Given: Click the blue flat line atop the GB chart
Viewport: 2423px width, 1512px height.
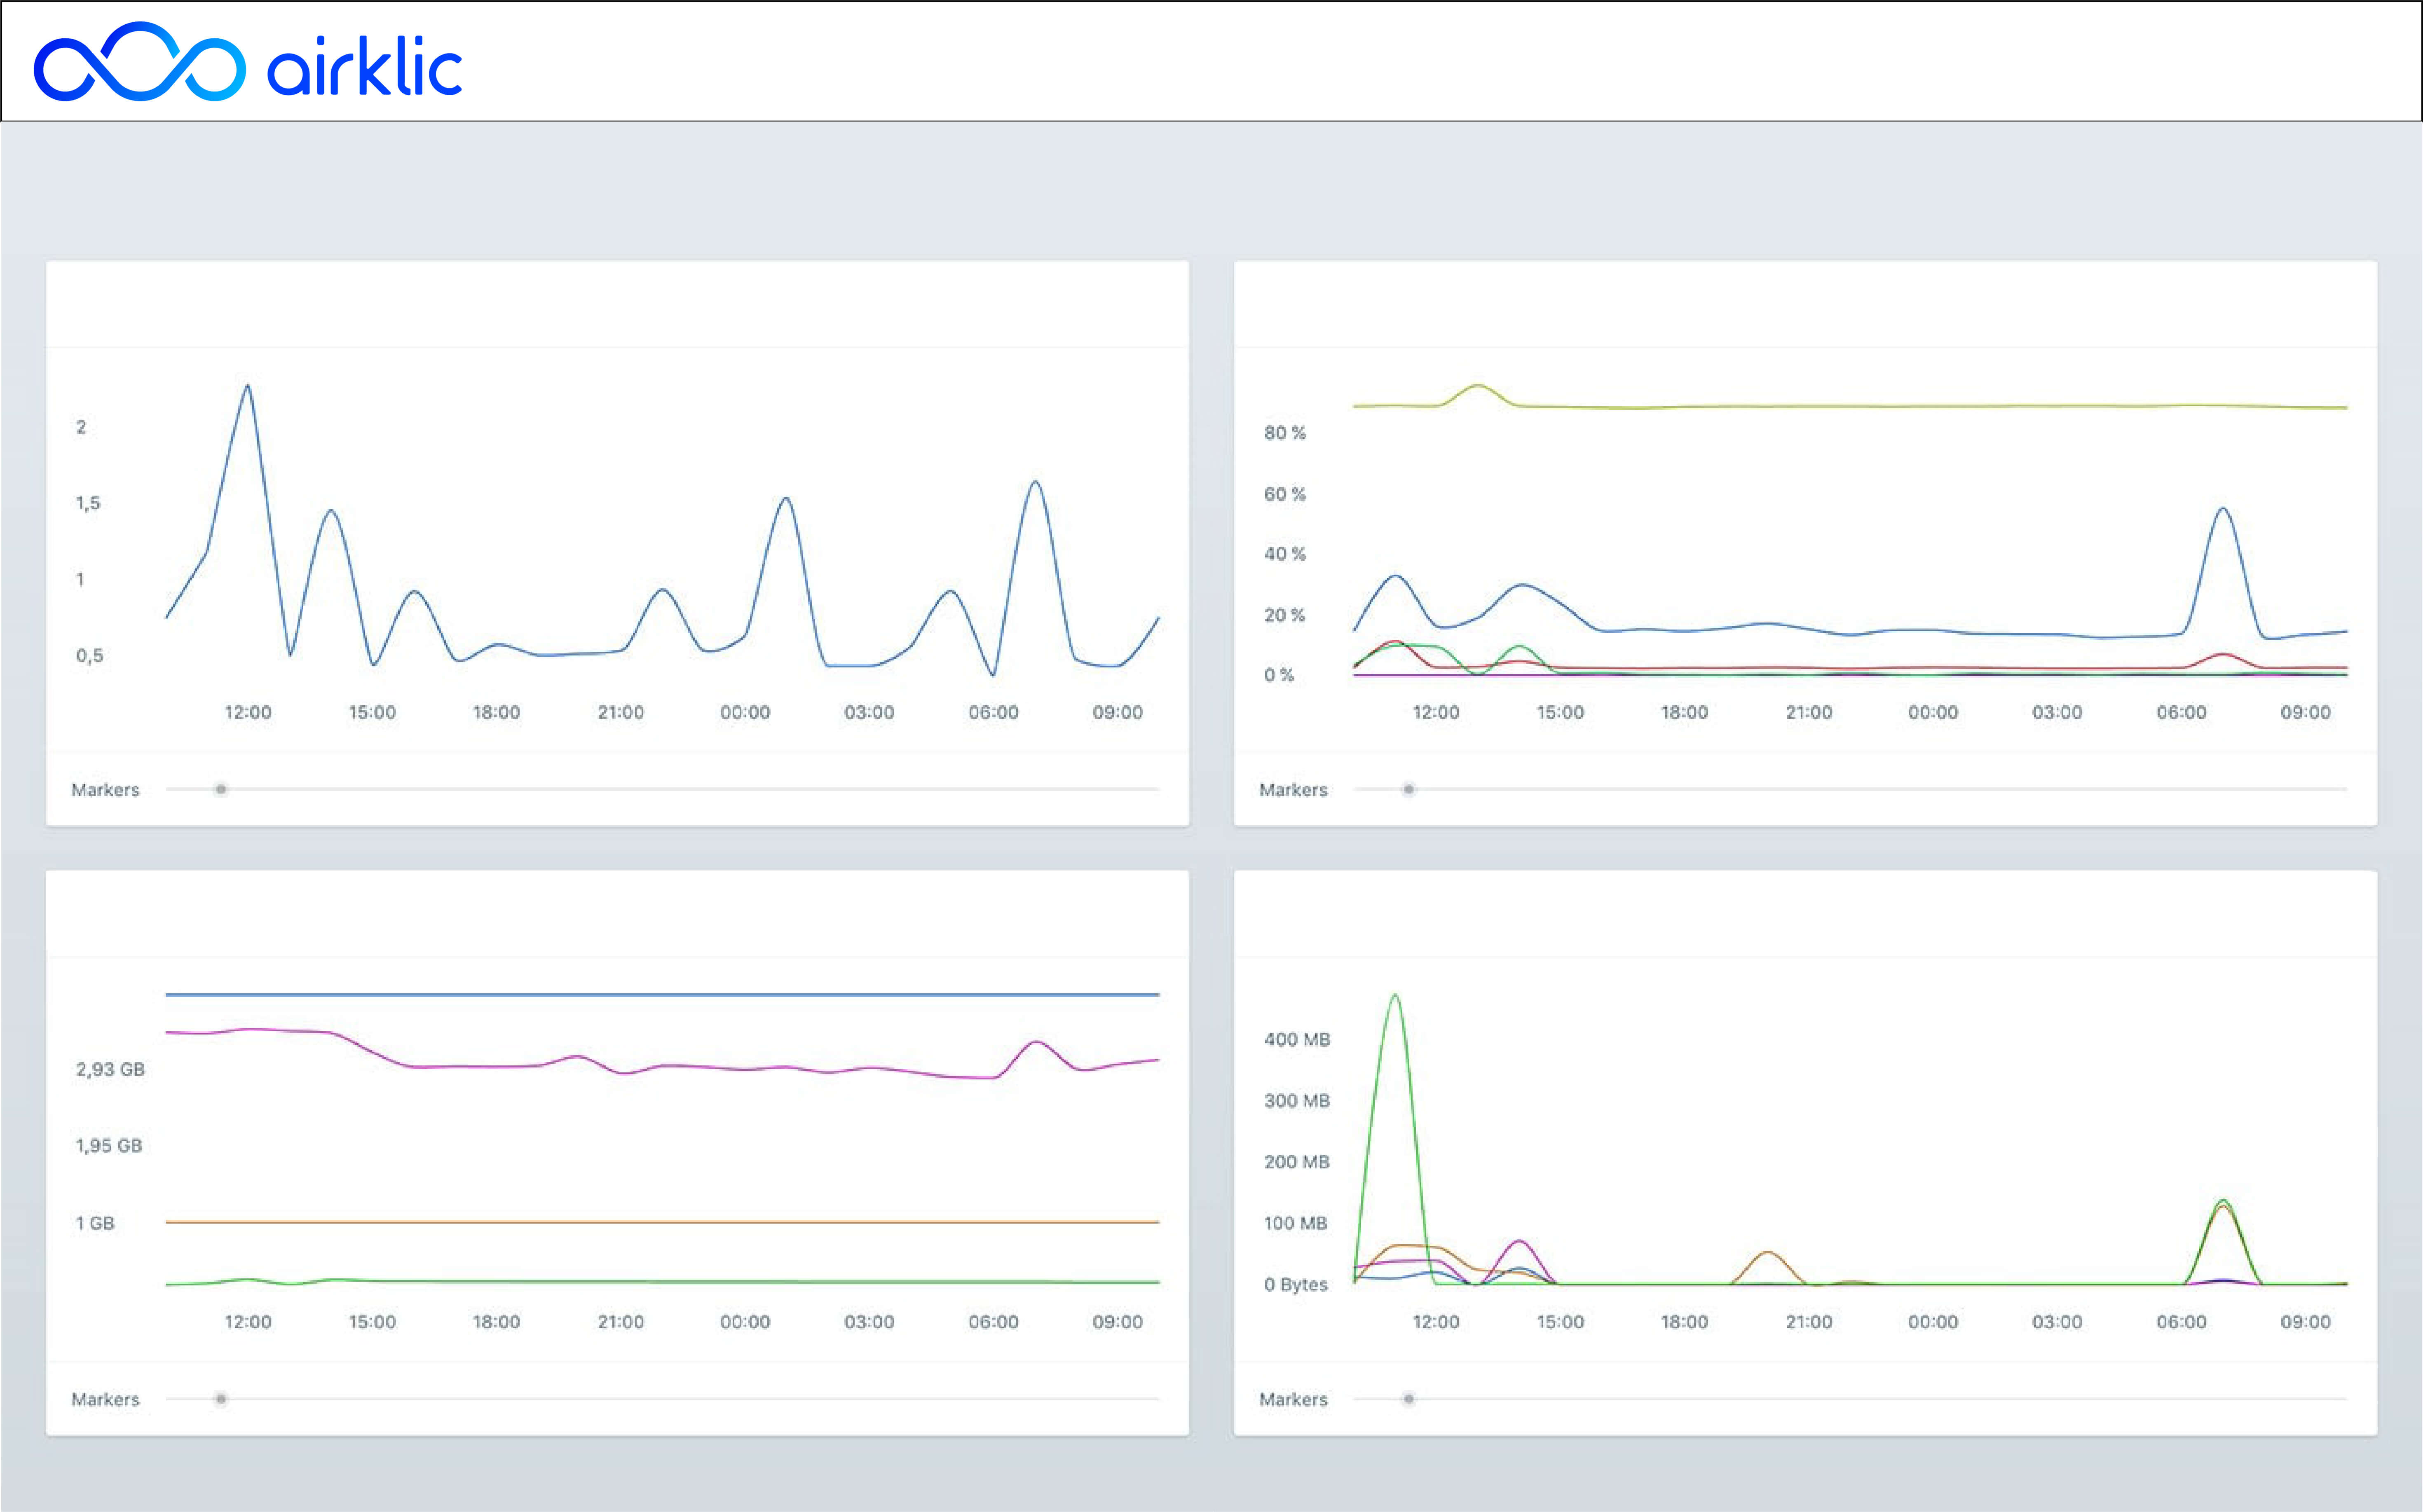Looking at the screenshot, I should point(660,994).
